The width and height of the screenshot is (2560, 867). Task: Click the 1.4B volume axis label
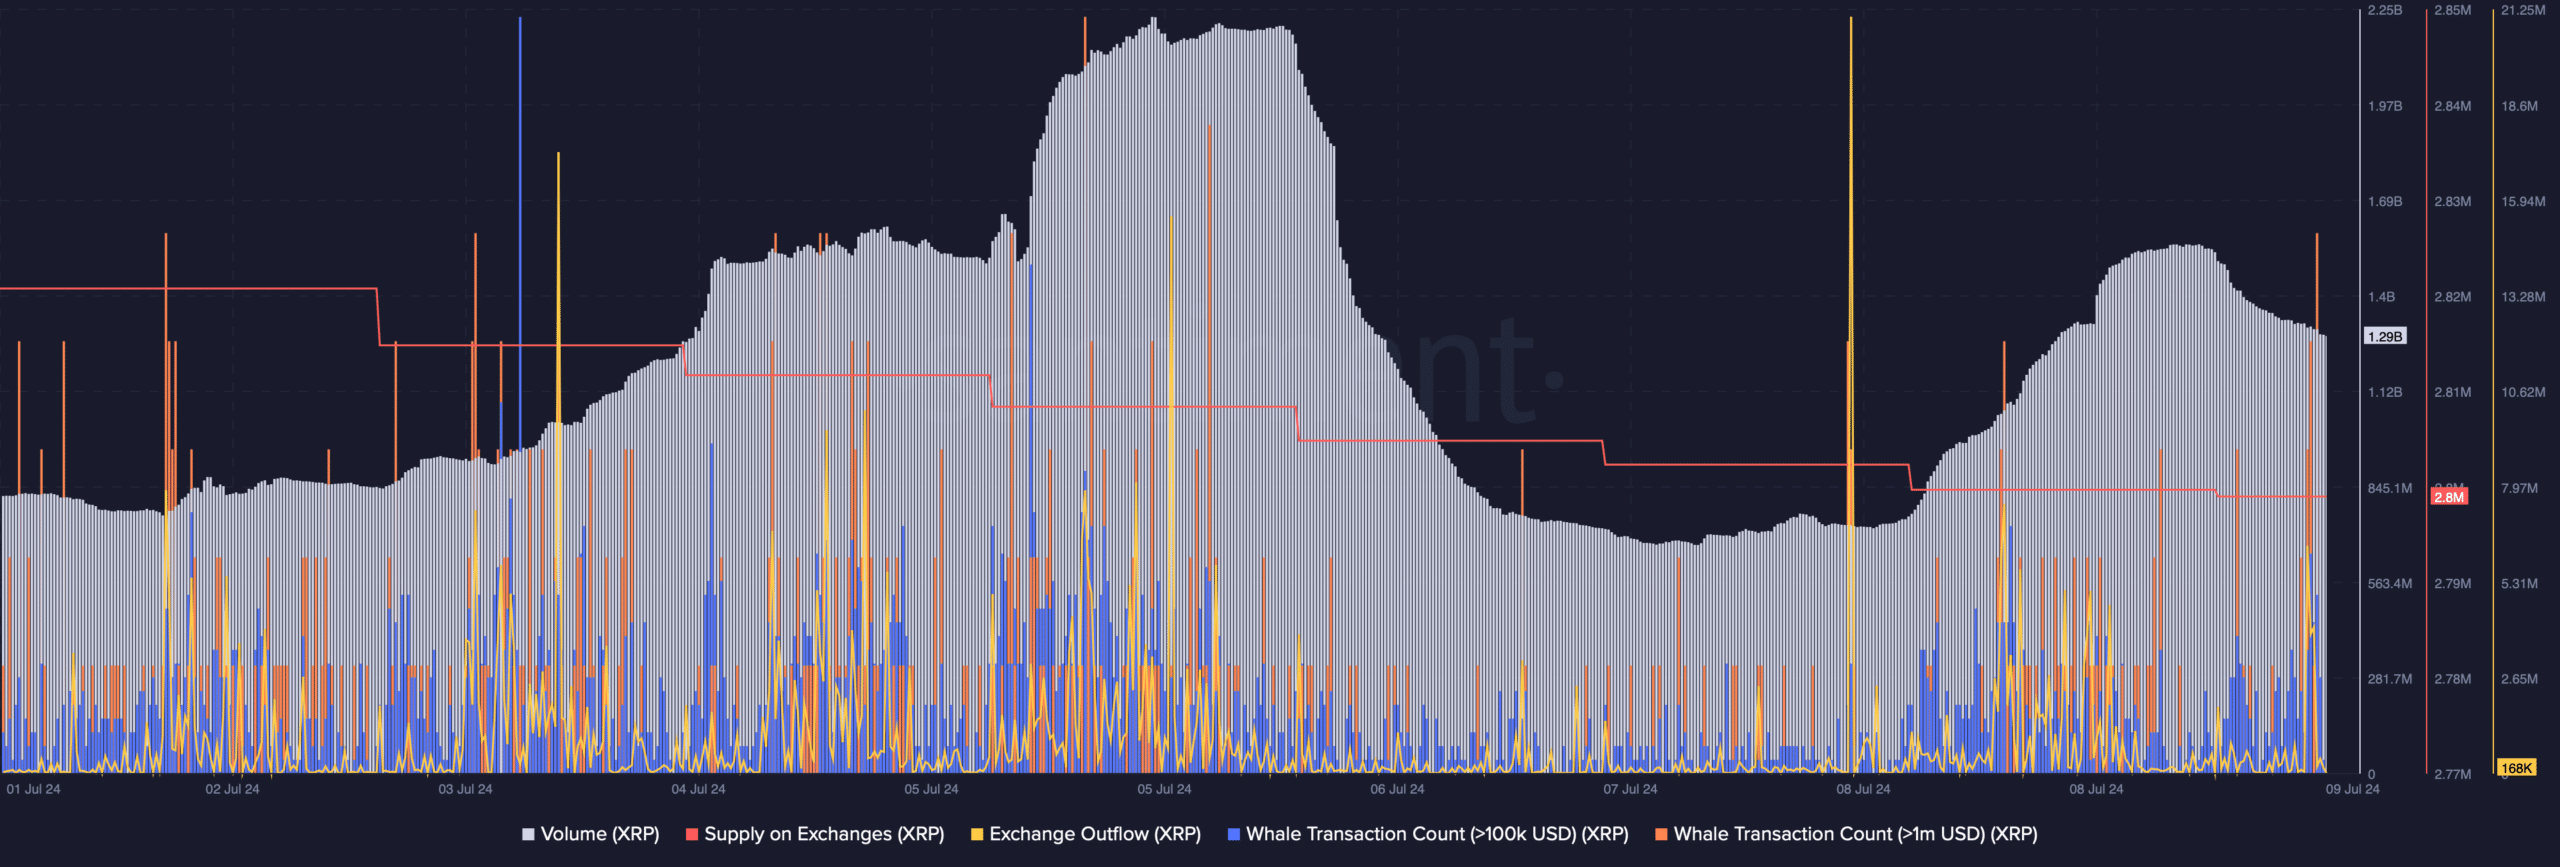tap(2381, 297)
